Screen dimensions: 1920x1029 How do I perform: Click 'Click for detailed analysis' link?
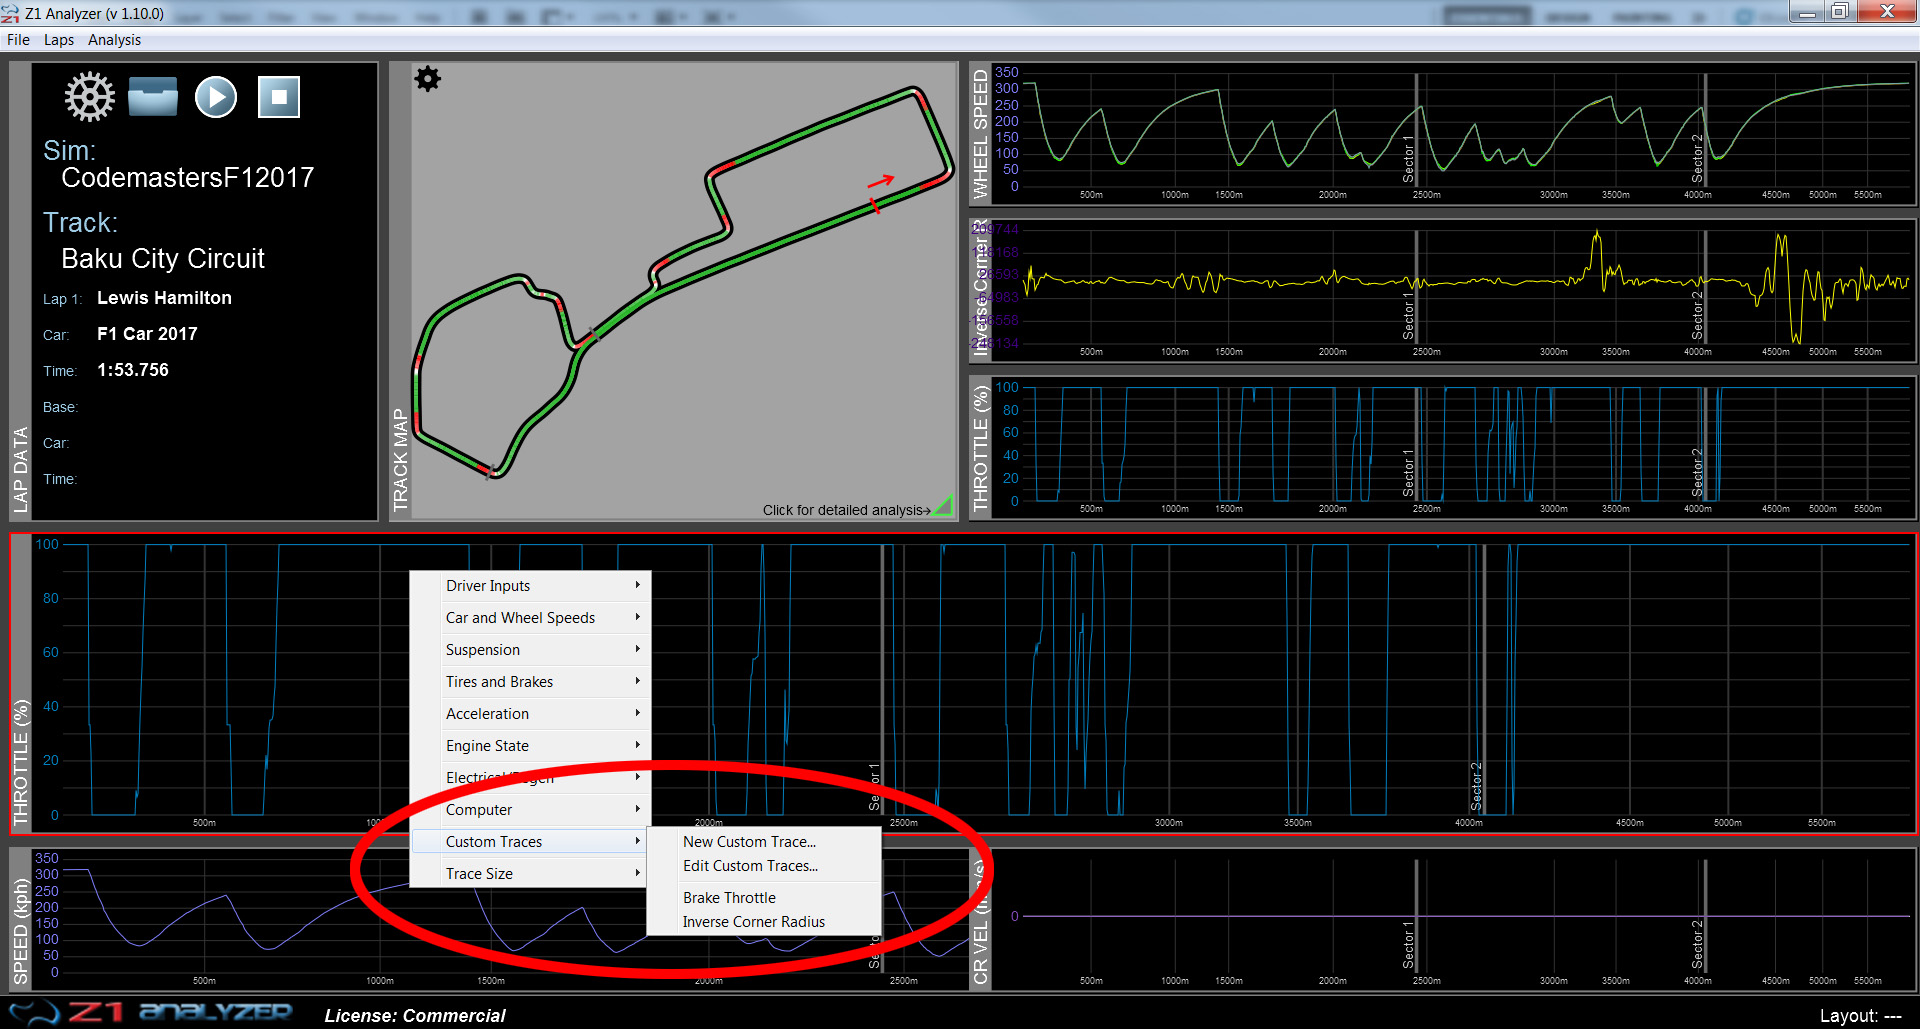(x=846, y=510)
